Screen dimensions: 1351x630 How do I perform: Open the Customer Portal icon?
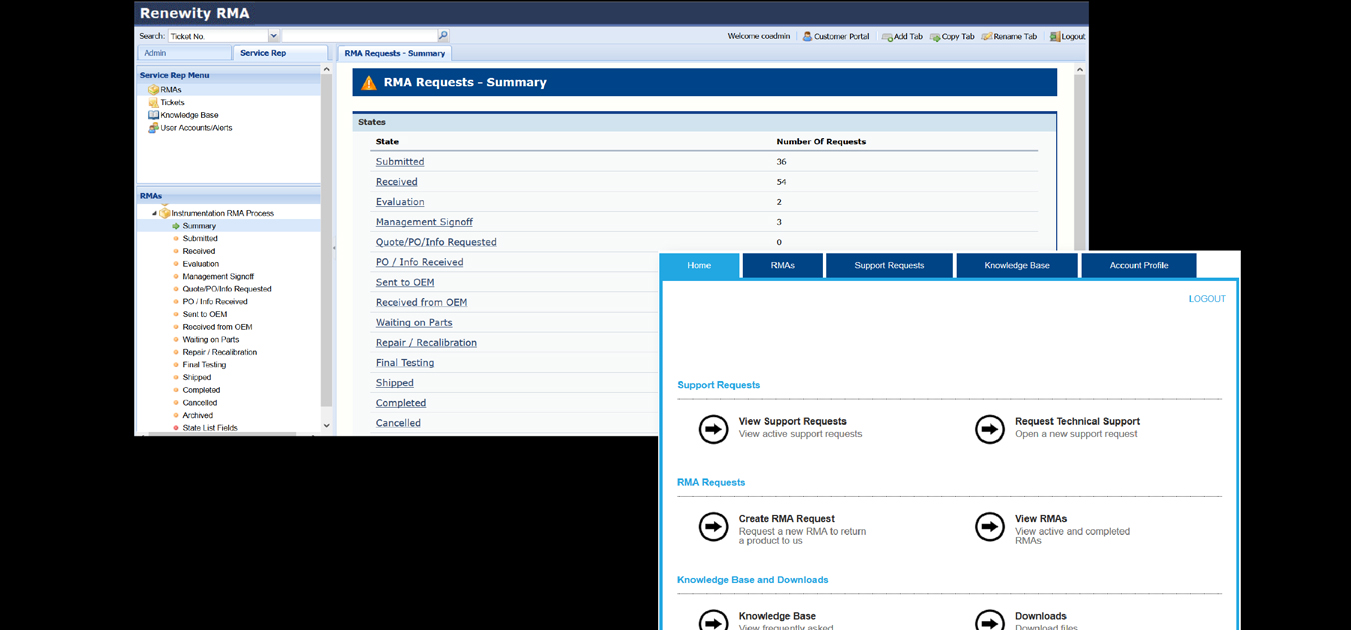pos(807,37)
